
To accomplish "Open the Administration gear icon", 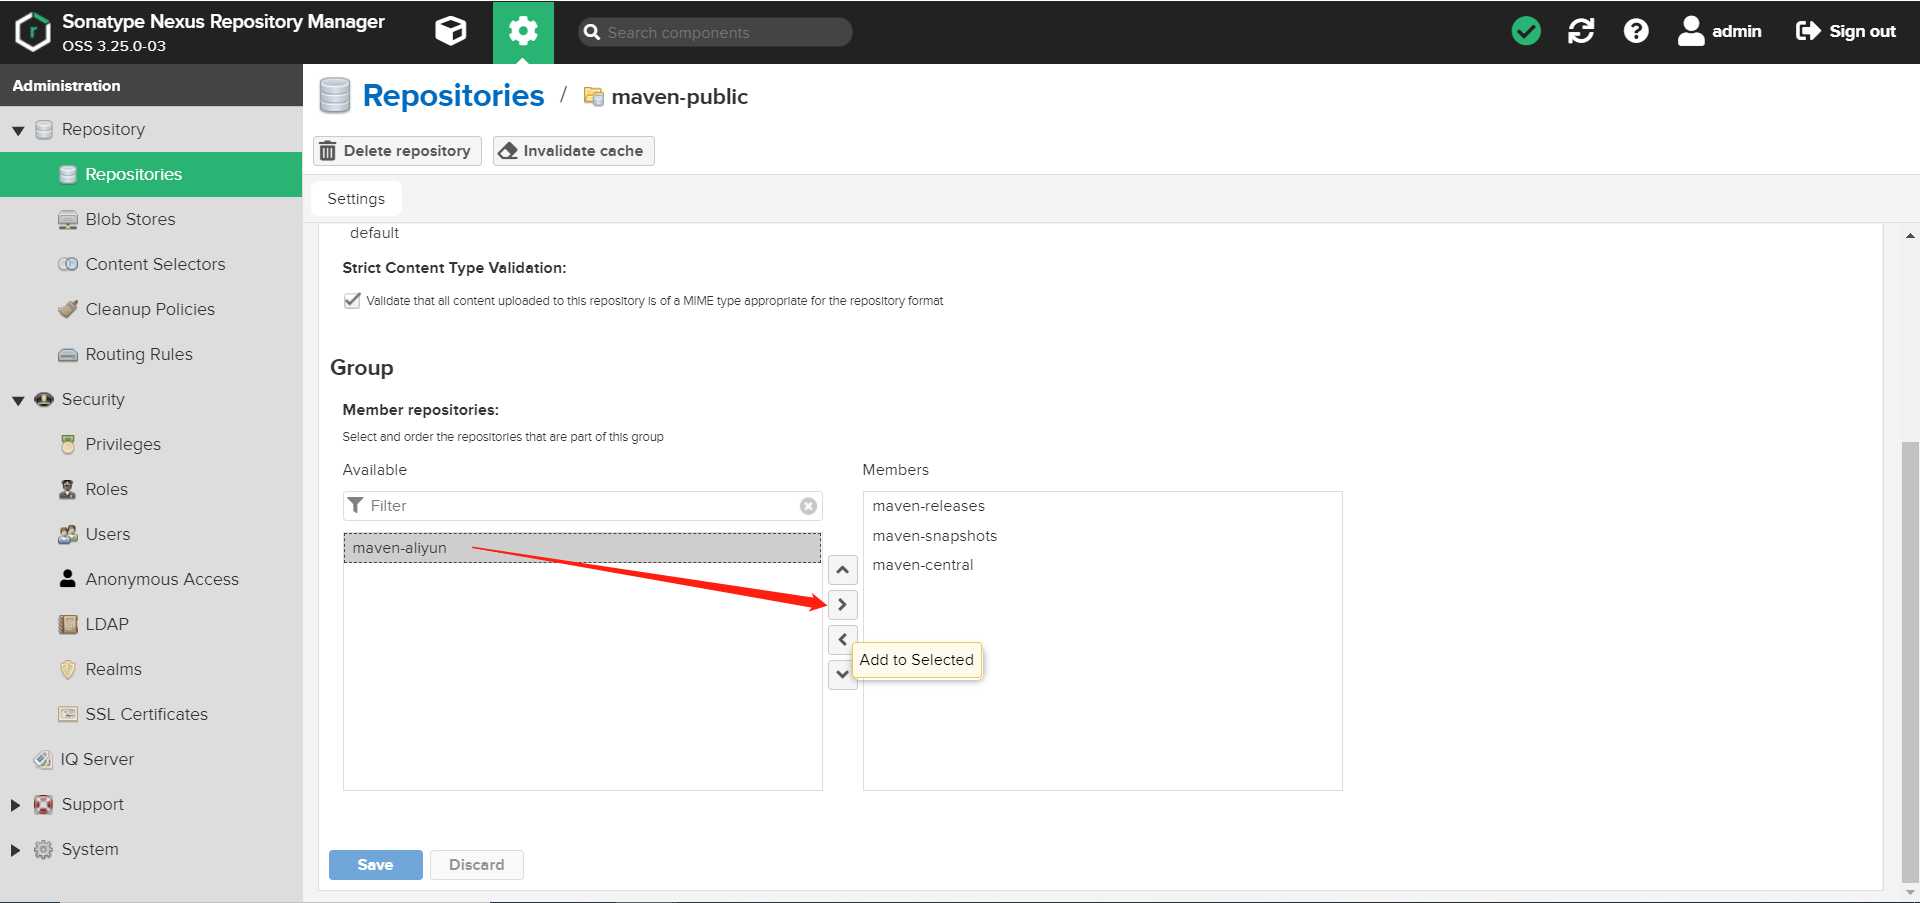I will coord(523,32).
